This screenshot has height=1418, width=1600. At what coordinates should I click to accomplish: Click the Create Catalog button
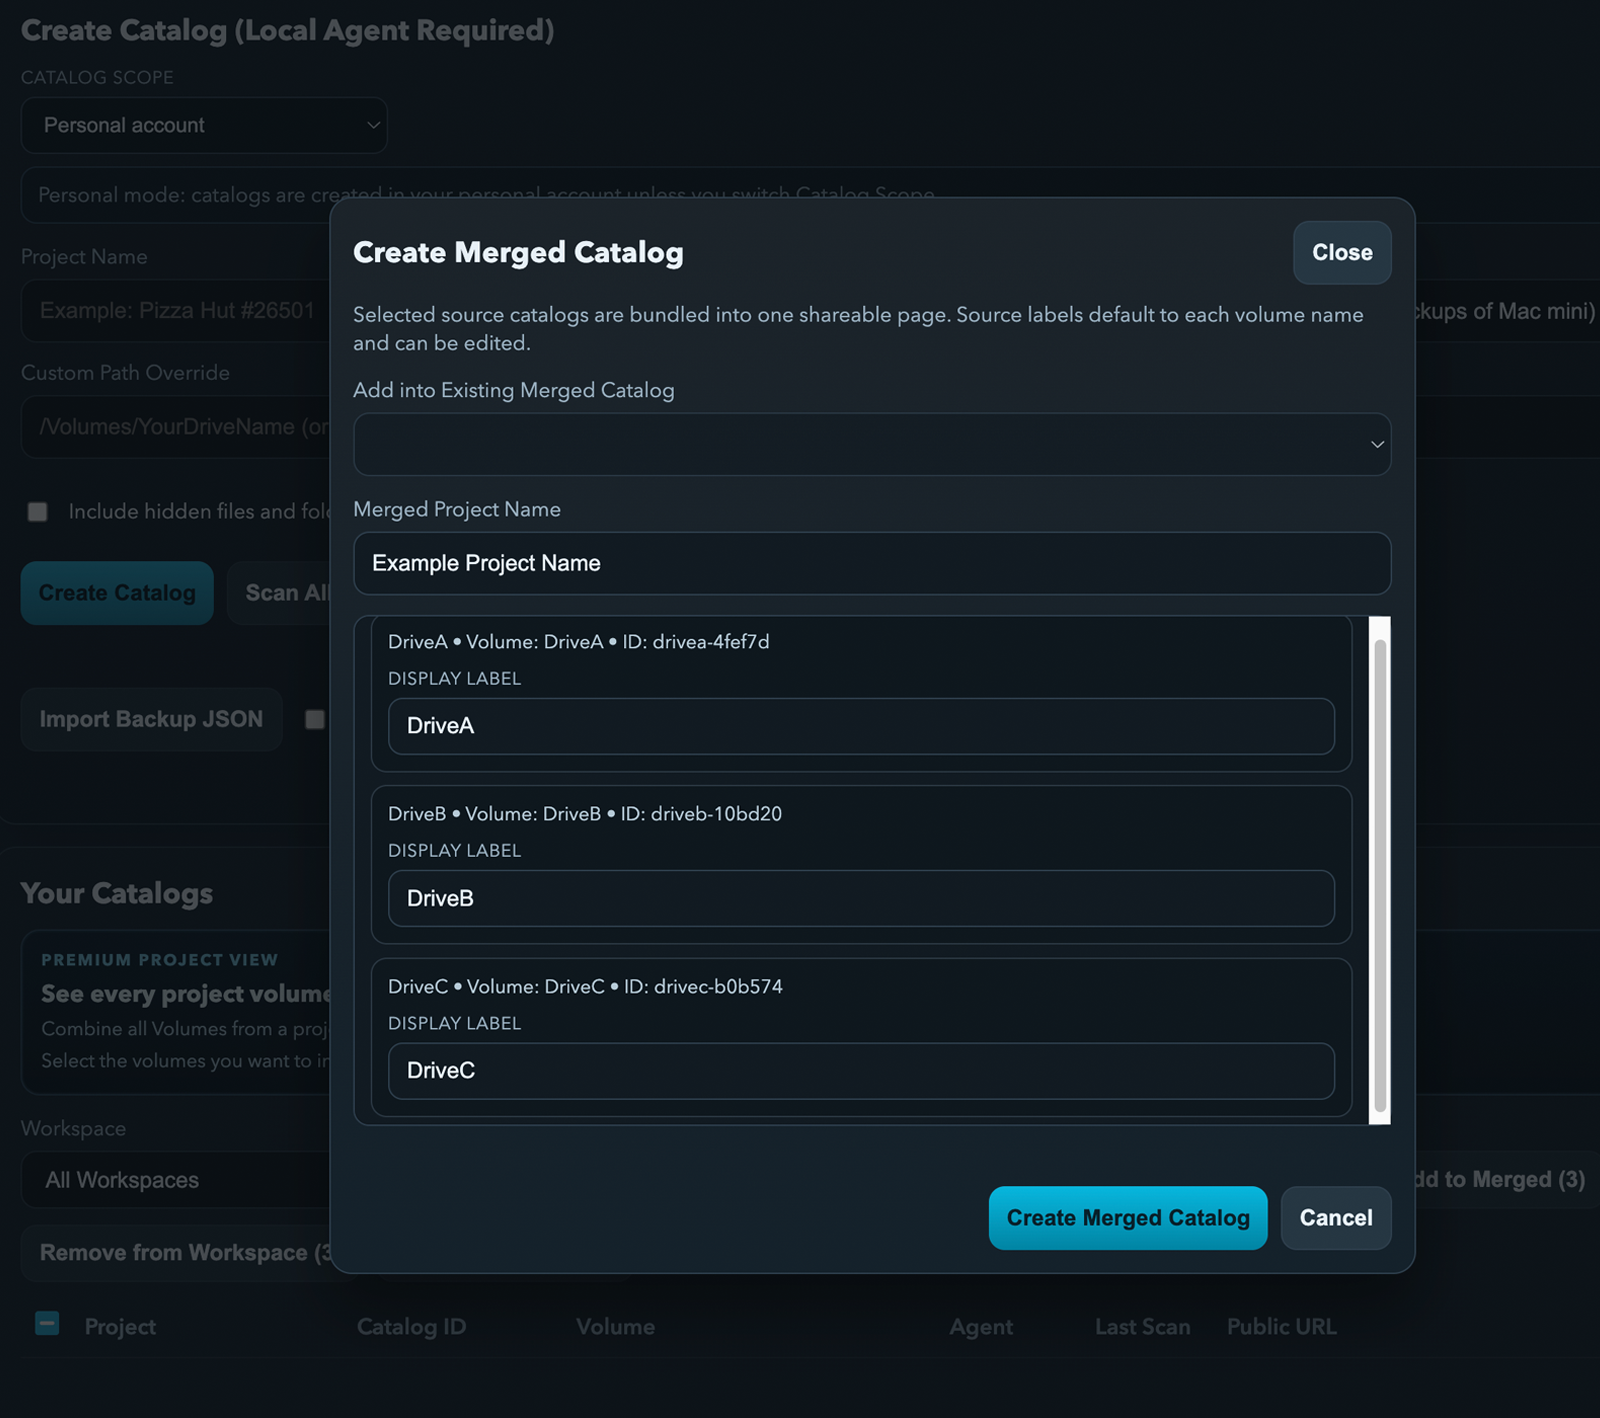coord(117,592)
